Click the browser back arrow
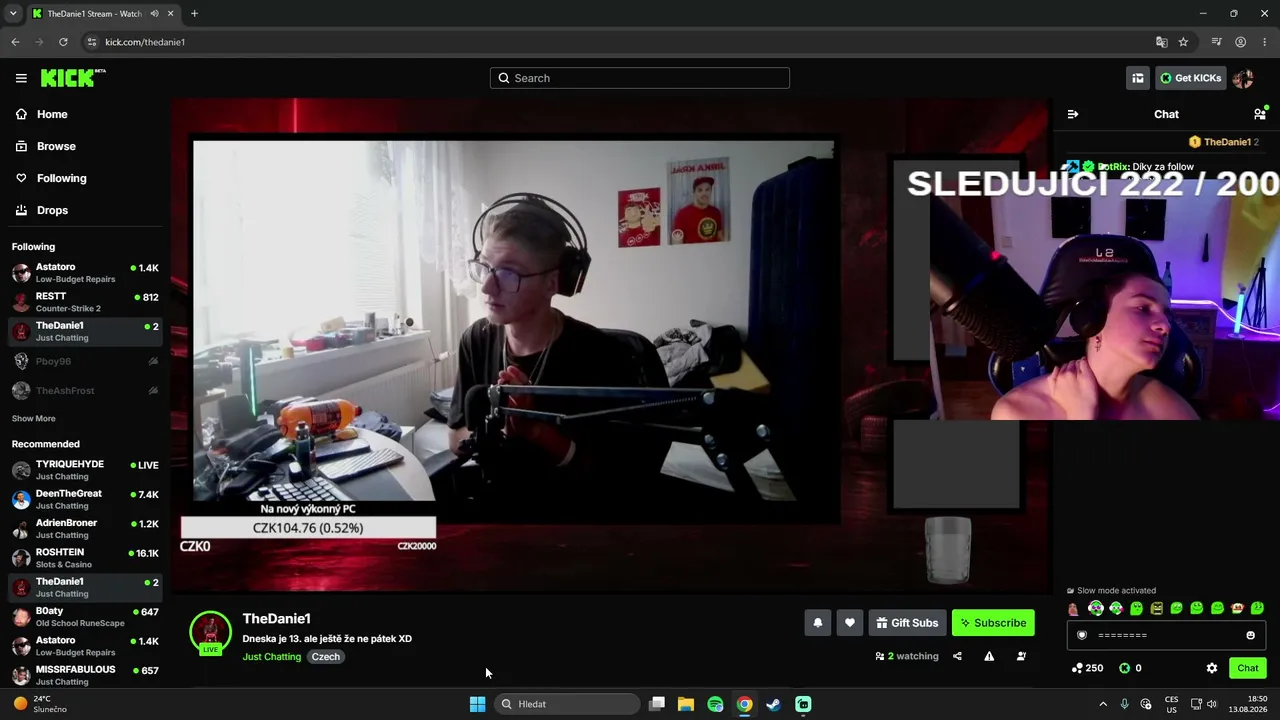The image size is (1280, 720). tap(15, 42)
